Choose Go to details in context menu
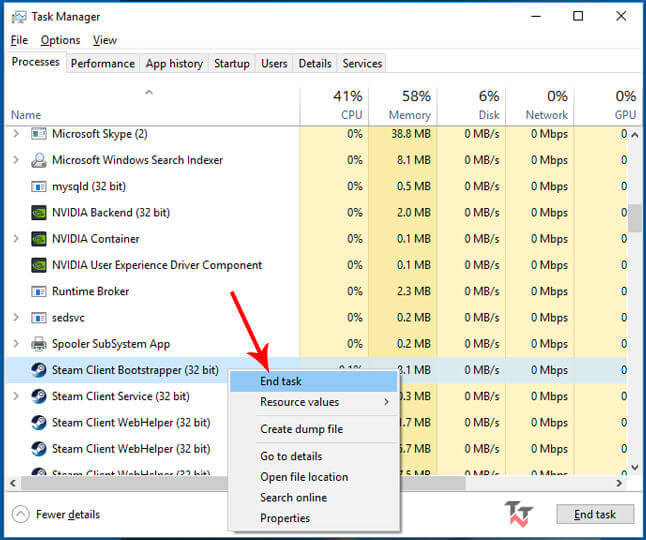This screenshot has width=646, height=540. 314,456
